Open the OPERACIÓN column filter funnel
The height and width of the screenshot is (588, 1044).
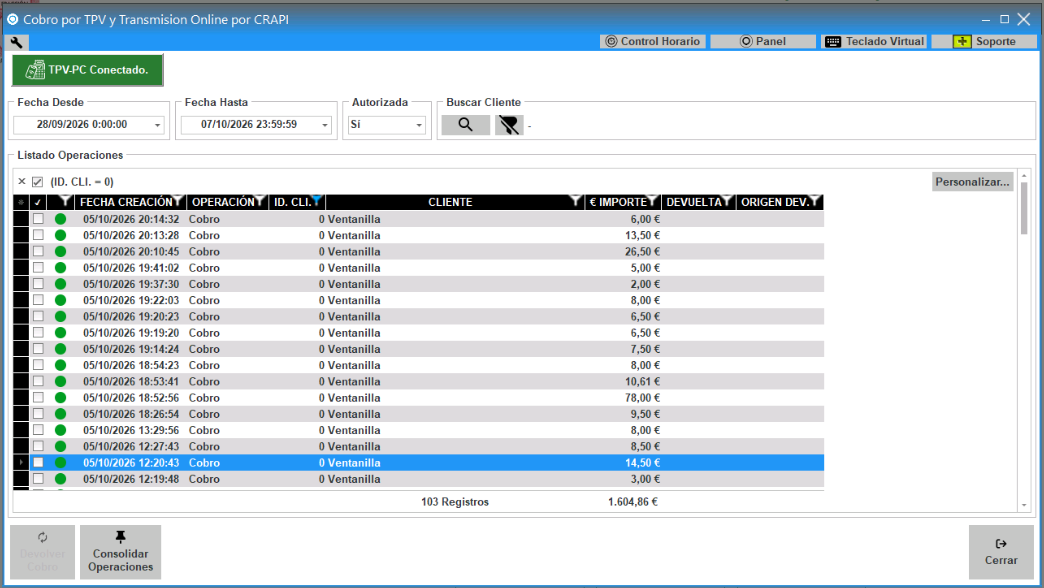coord(260,200)
